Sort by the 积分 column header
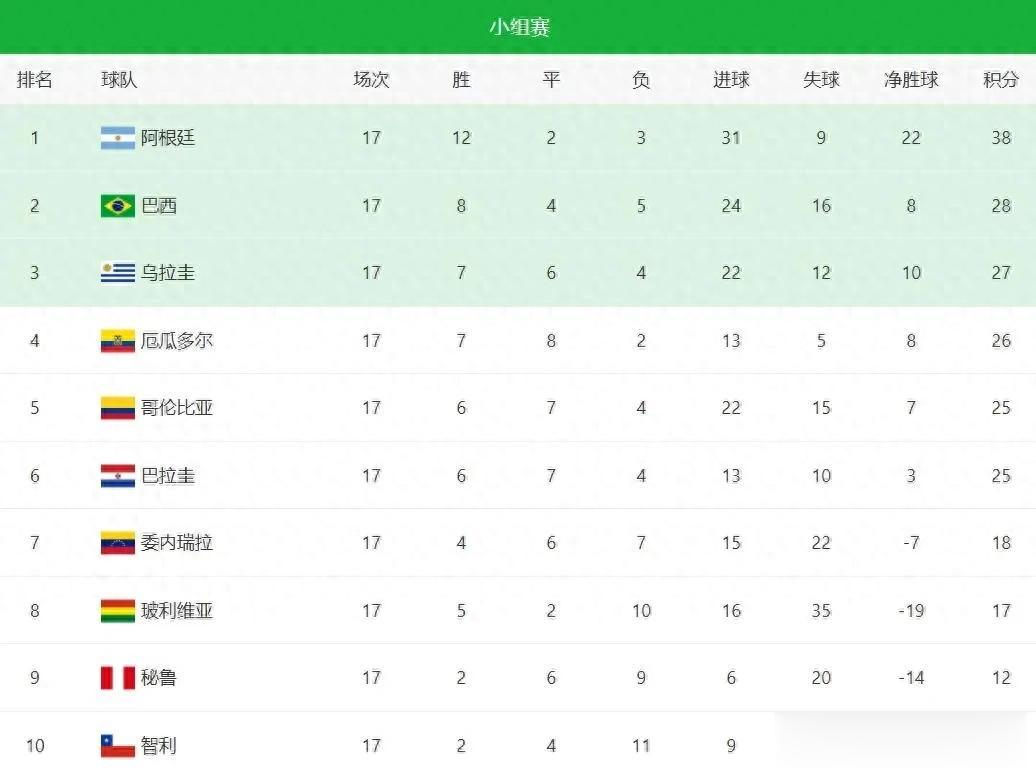Image resolution: width=1036 pixels, height=778 pixels. [1000, 80]
